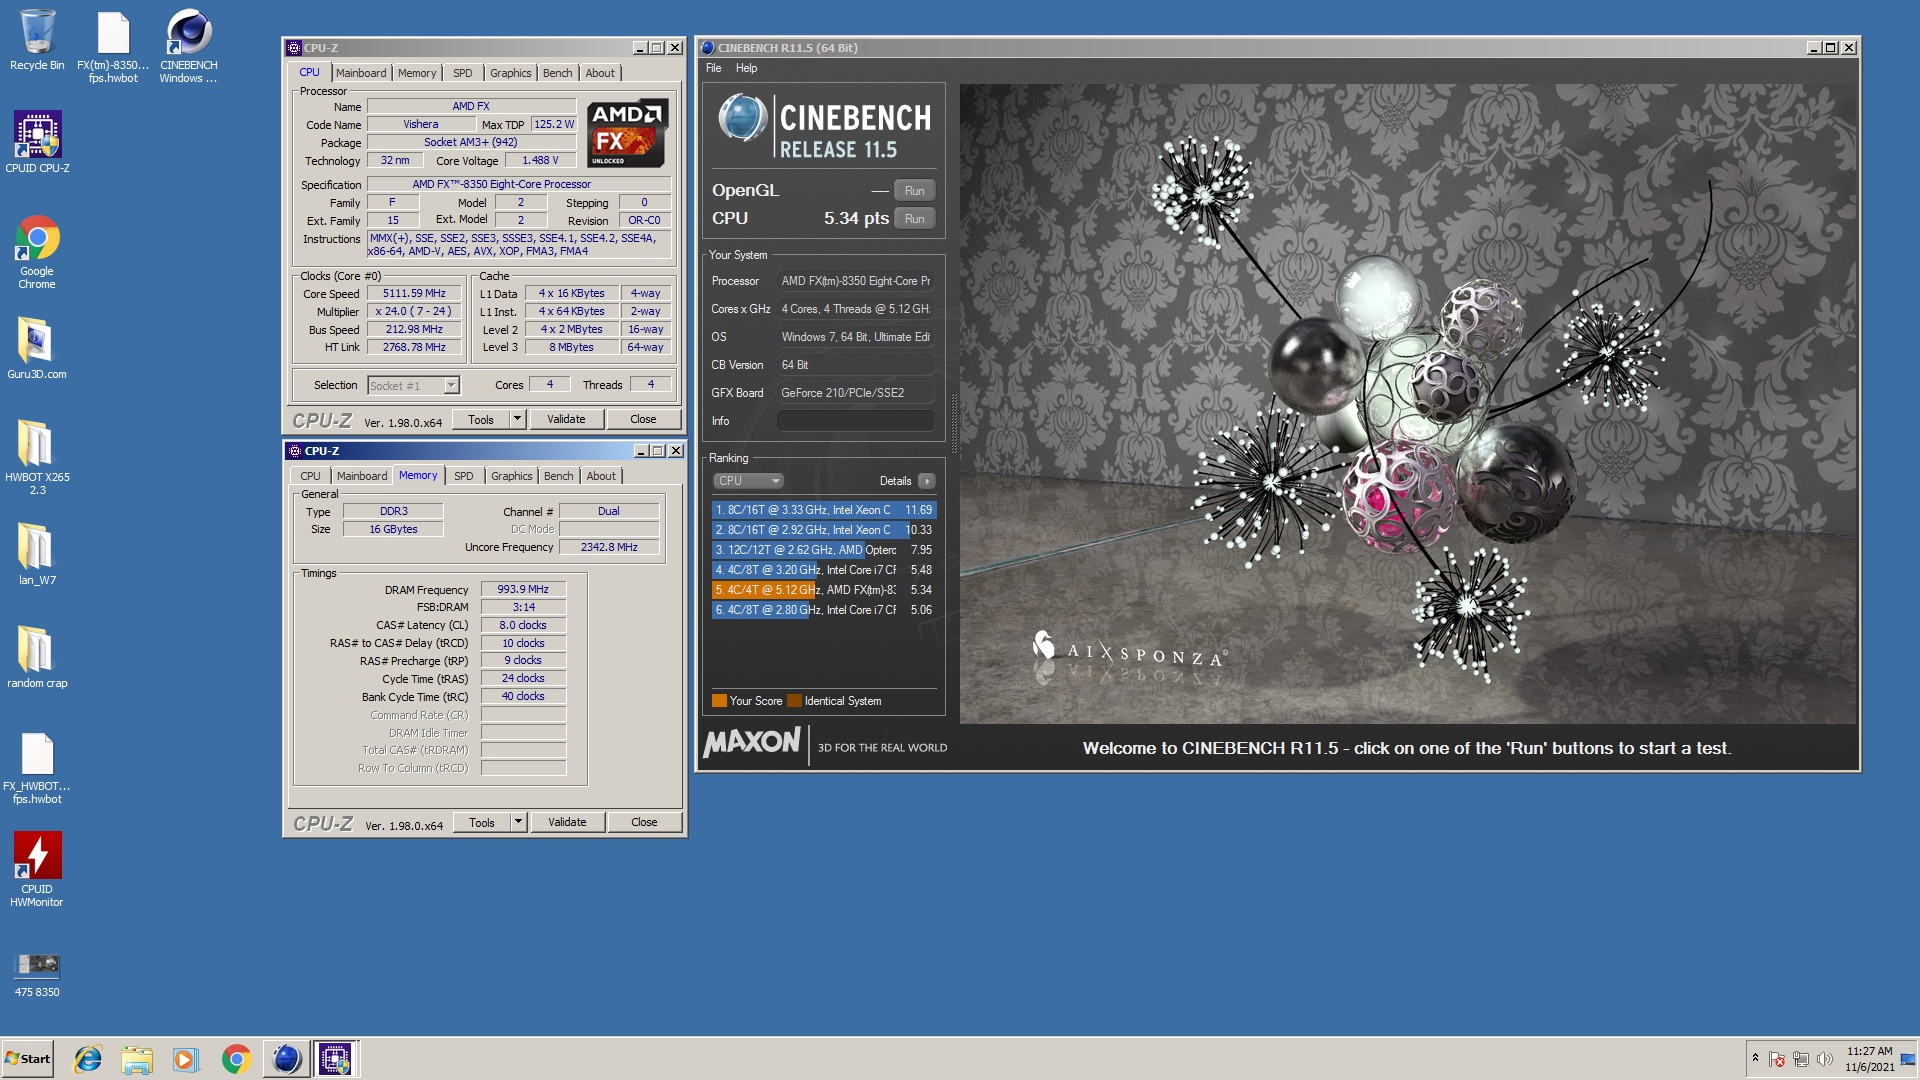Show hidden system tray icons
The height and width of the screenshot is (1080, 1920).
click(1755, 1058)
